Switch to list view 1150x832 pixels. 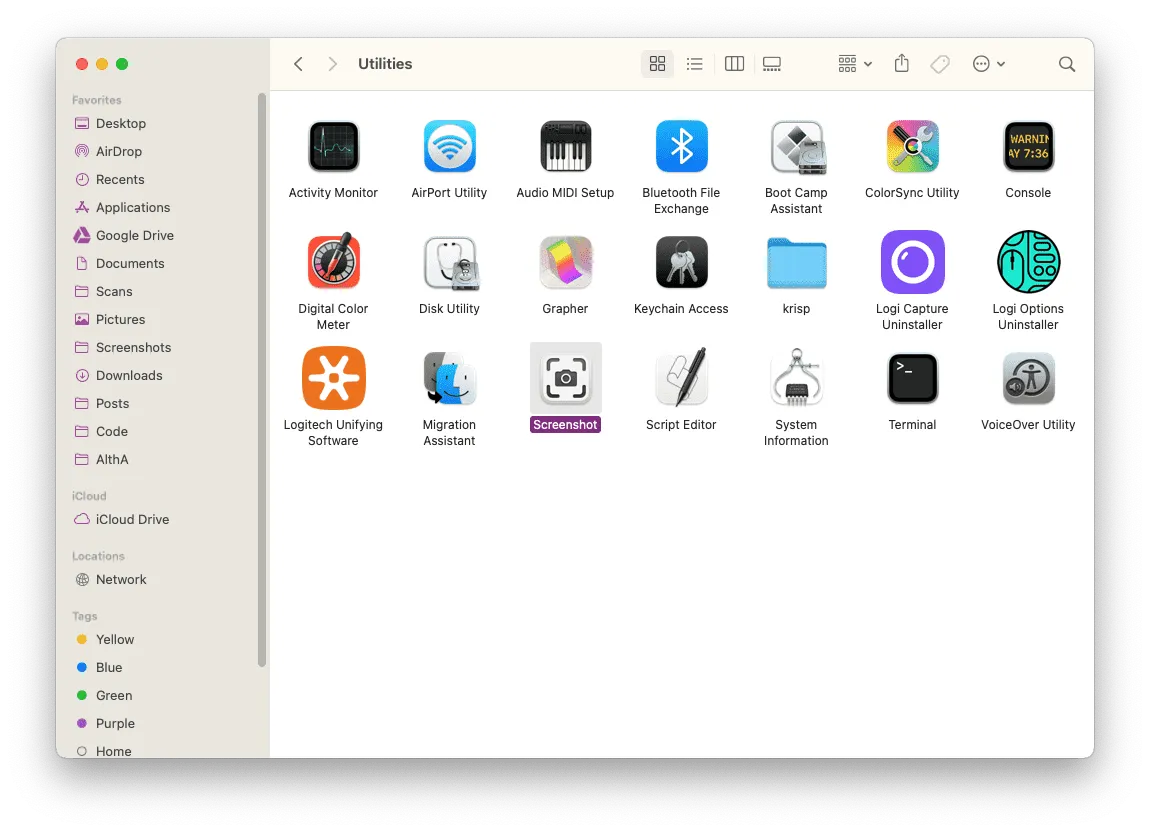[x=695, y=63]
